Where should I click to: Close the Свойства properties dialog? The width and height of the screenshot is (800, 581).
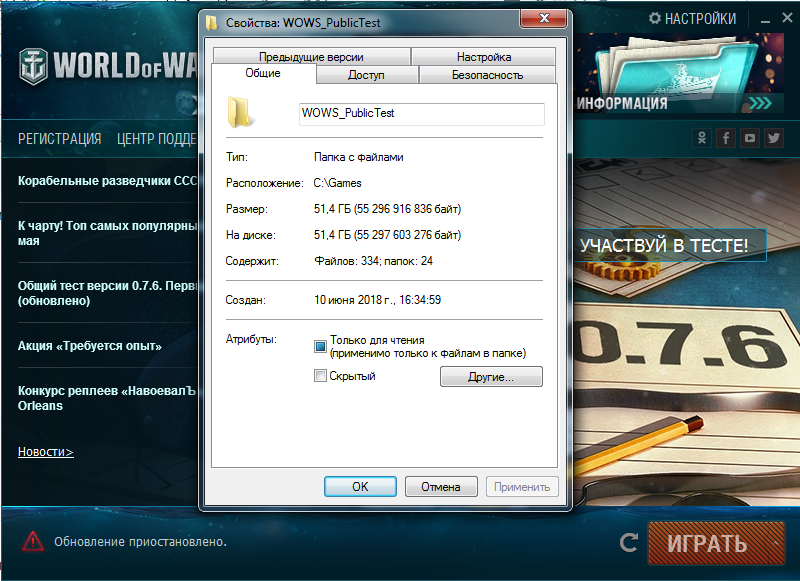544,19
